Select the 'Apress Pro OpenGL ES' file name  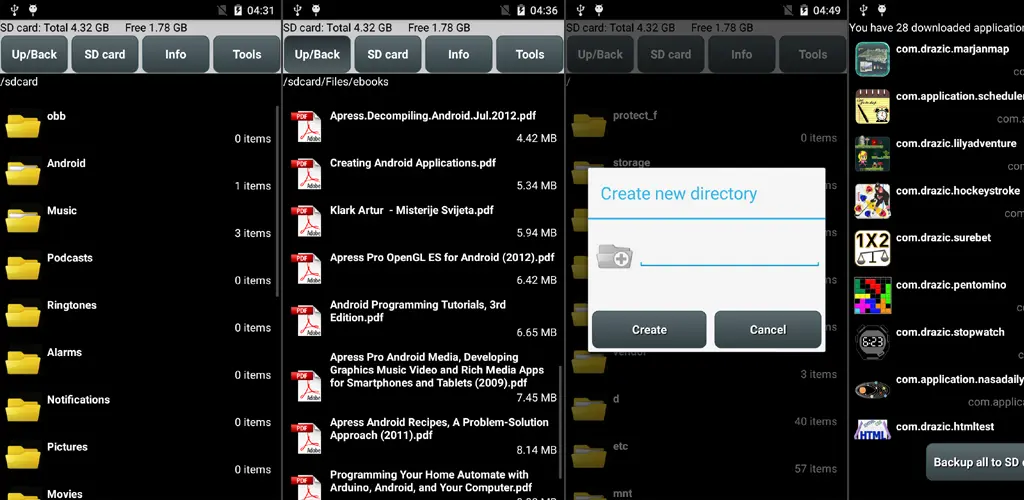442,258
